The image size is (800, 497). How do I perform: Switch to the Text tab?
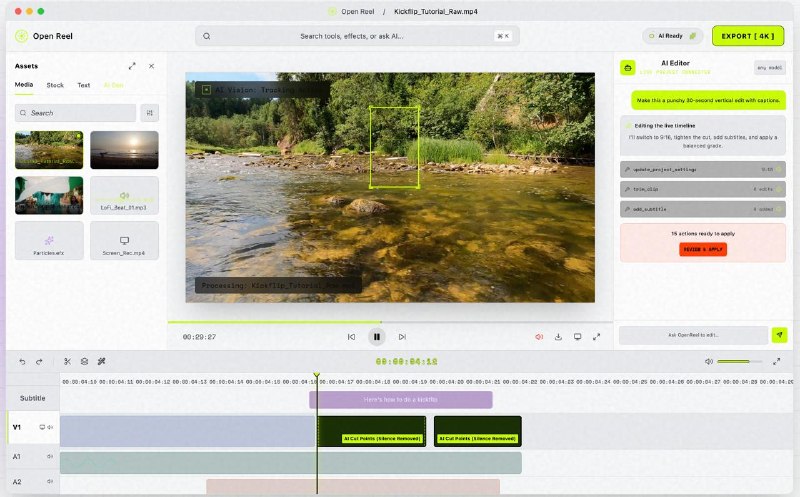point(84,85)
